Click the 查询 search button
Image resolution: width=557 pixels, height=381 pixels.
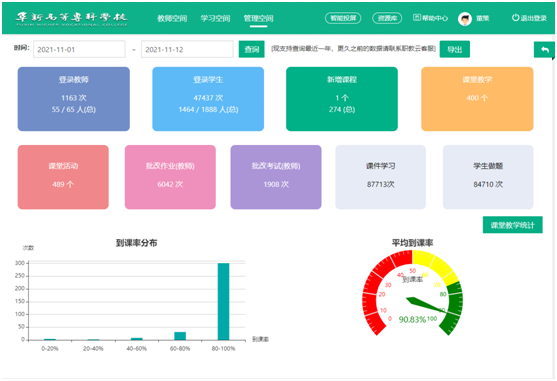click(252, 49)
